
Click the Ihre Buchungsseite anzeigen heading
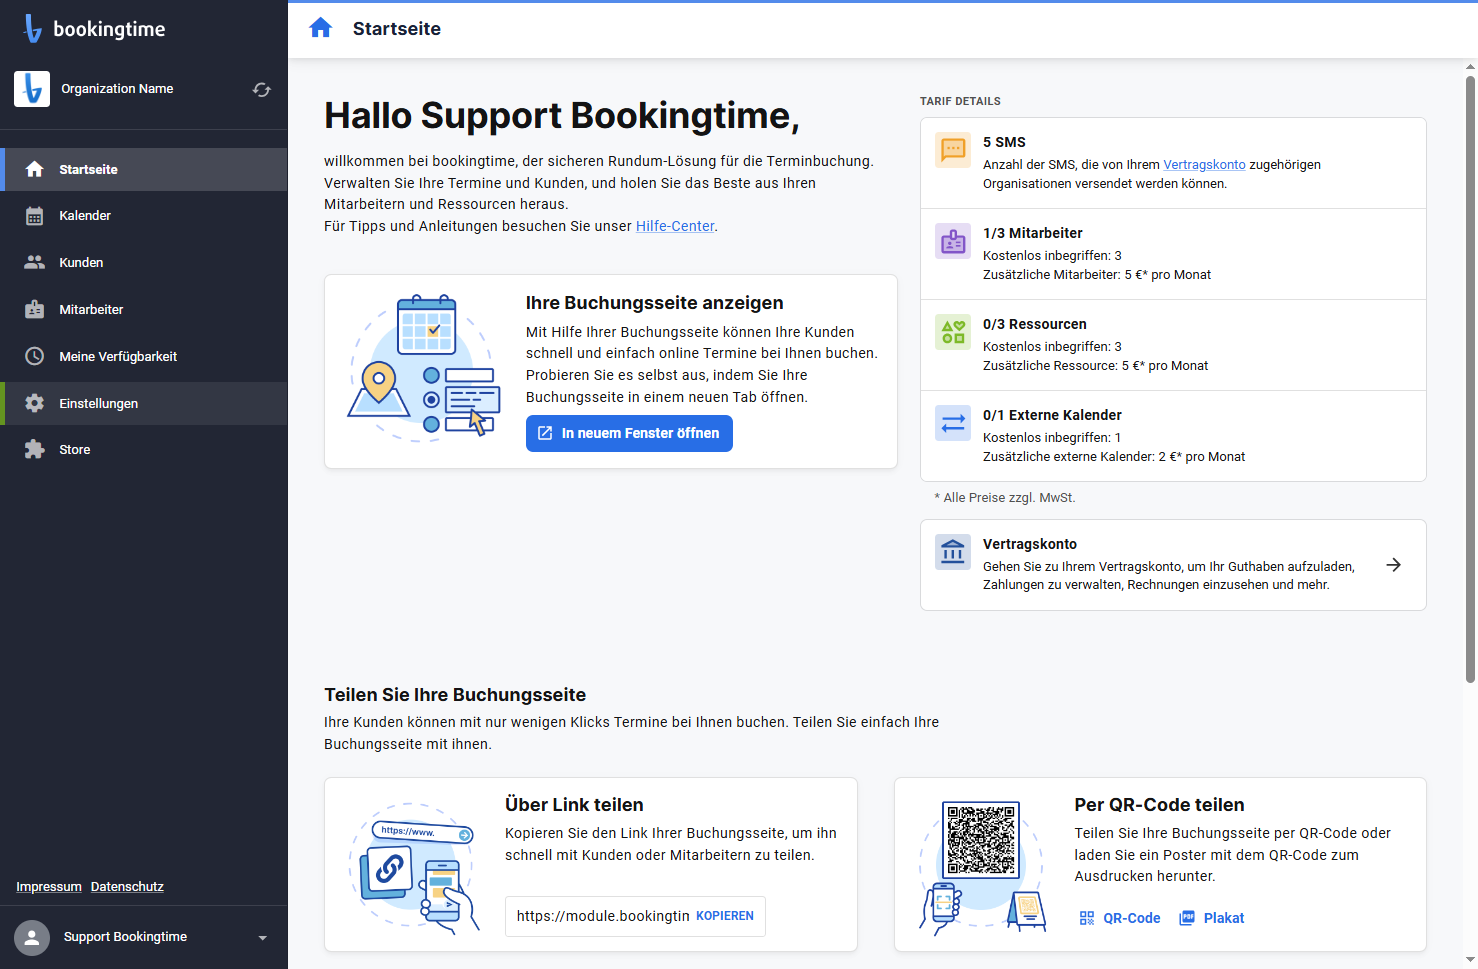pos(654,303)
